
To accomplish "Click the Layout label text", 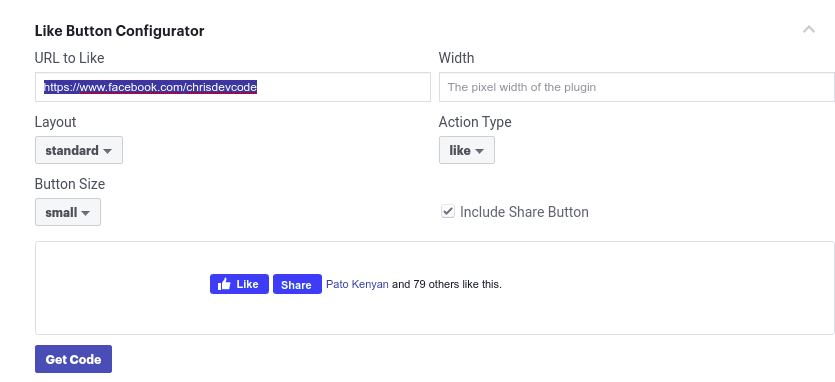I will click(x=55, y=122).
